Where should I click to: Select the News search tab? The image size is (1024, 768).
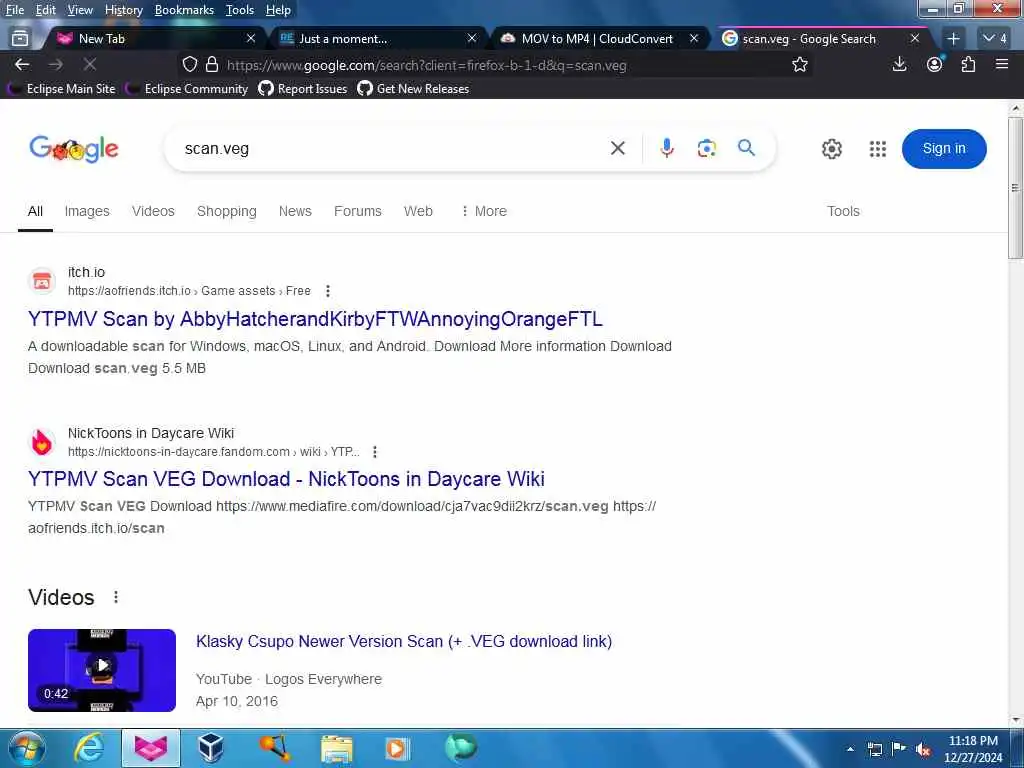click(295, 211)
